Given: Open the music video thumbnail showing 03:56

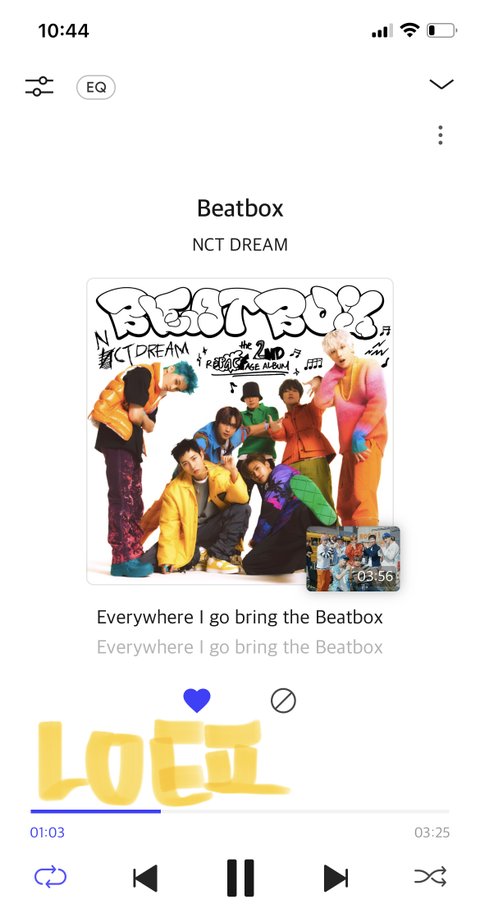Looking at the screenshot, I should (x=353, y=559).
